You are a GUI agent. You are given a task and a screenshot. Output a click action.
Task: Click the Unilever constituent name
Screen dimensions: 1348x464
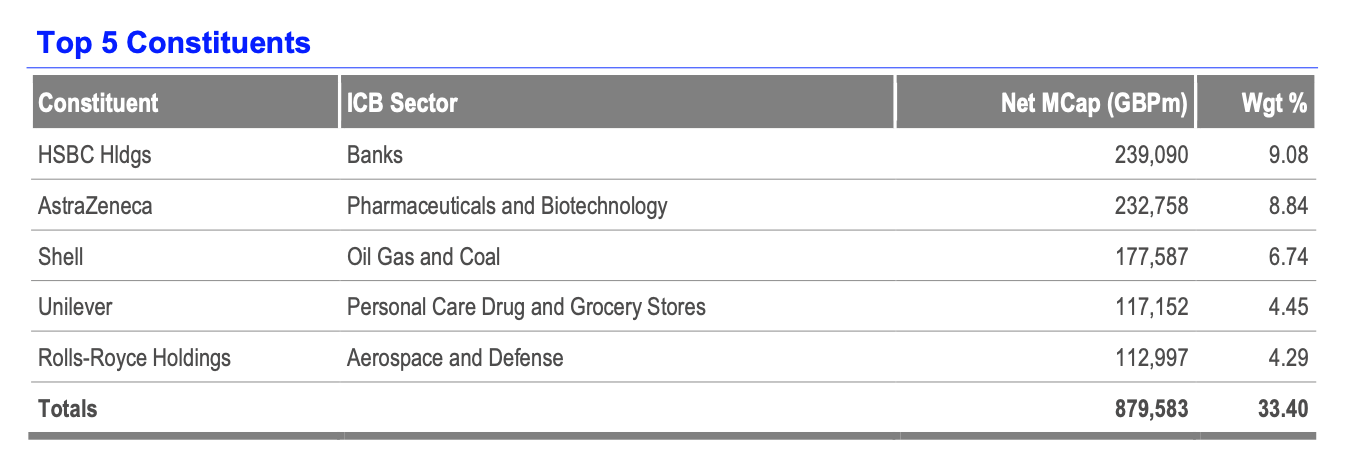tap(75, 307)
